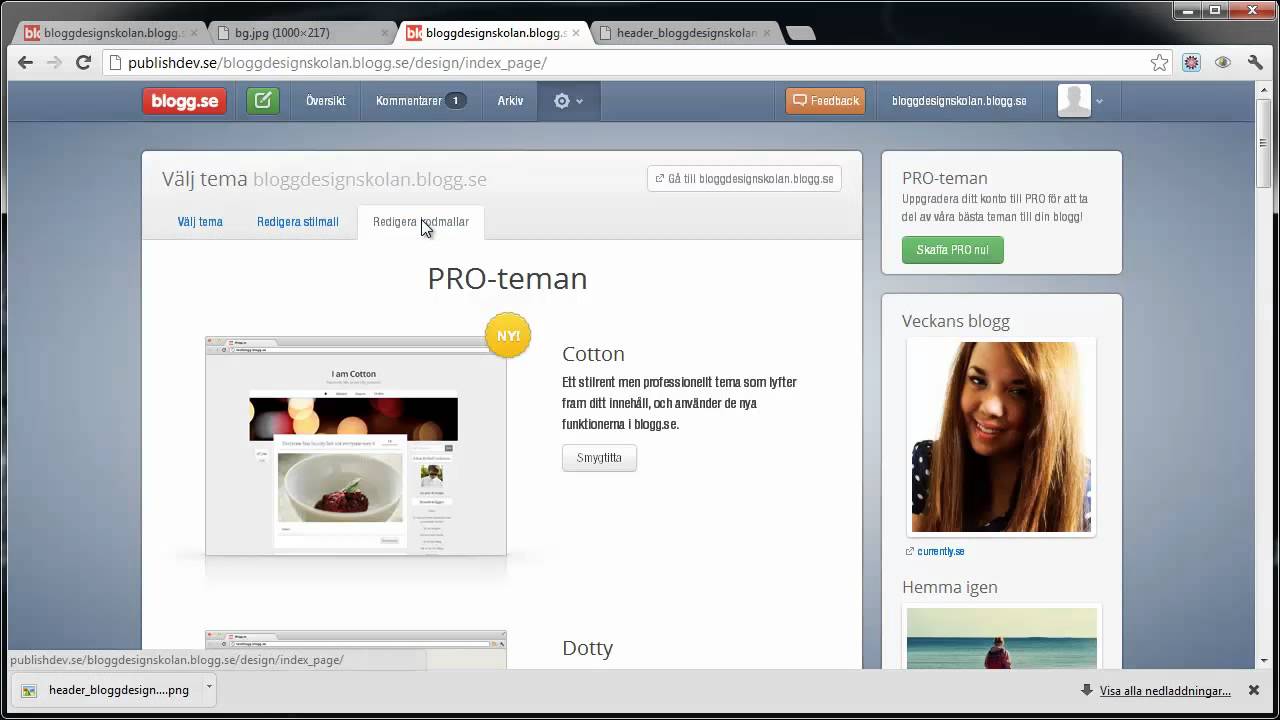The image size is (1280, 720).
Task: Open the currently.se link
Action: [x=940, y=551]
